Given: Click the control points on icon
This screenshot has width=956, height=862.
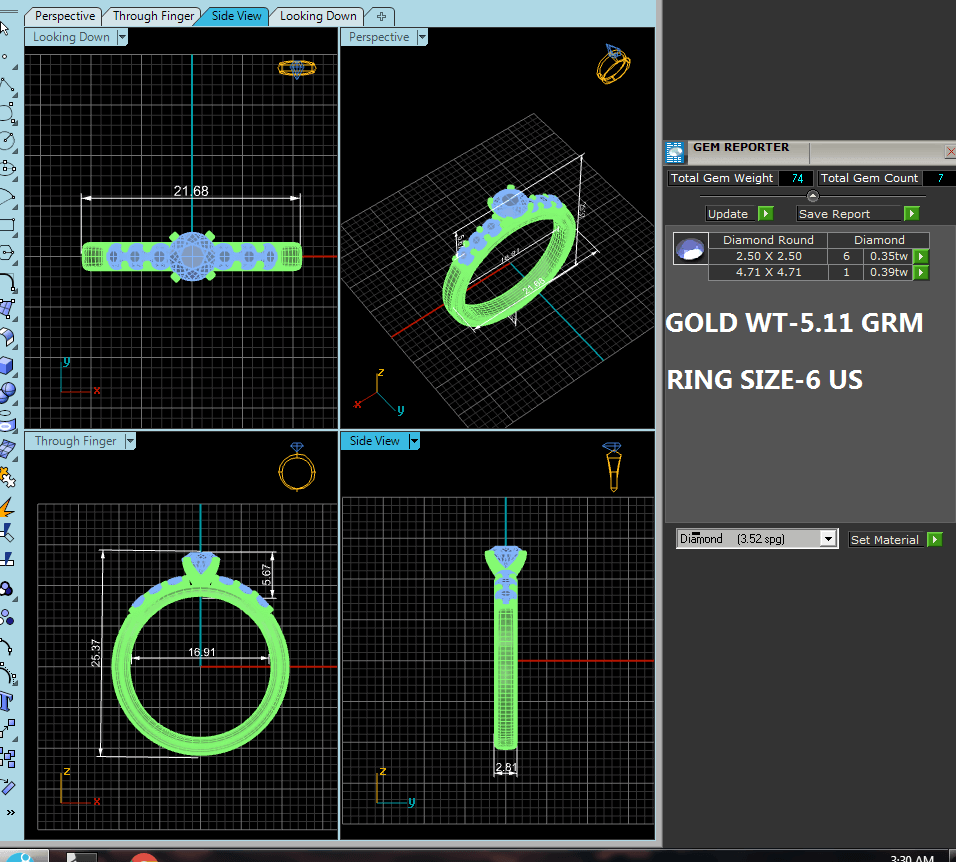Looking at the screenshot, I should [7, 674].
